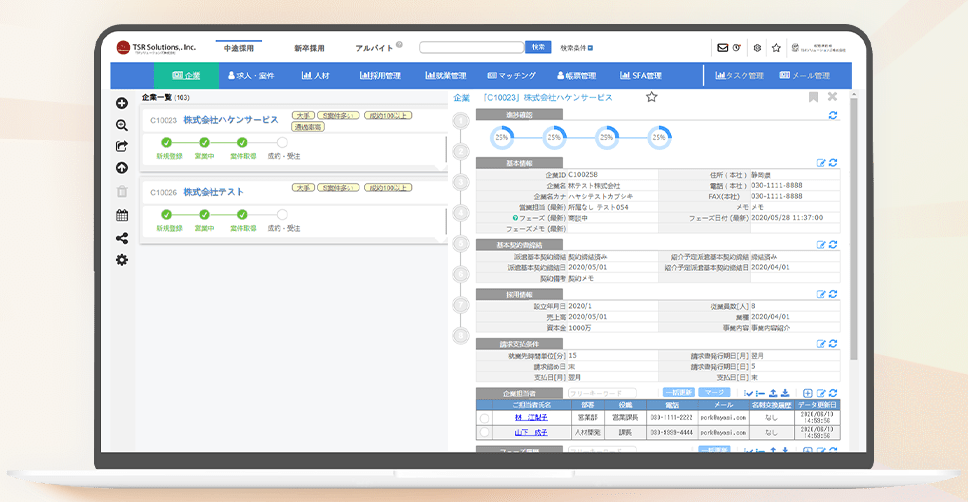Screen dimensions: 968x502
Task: Click the share icon in the left sidebar
Action: 122,238
